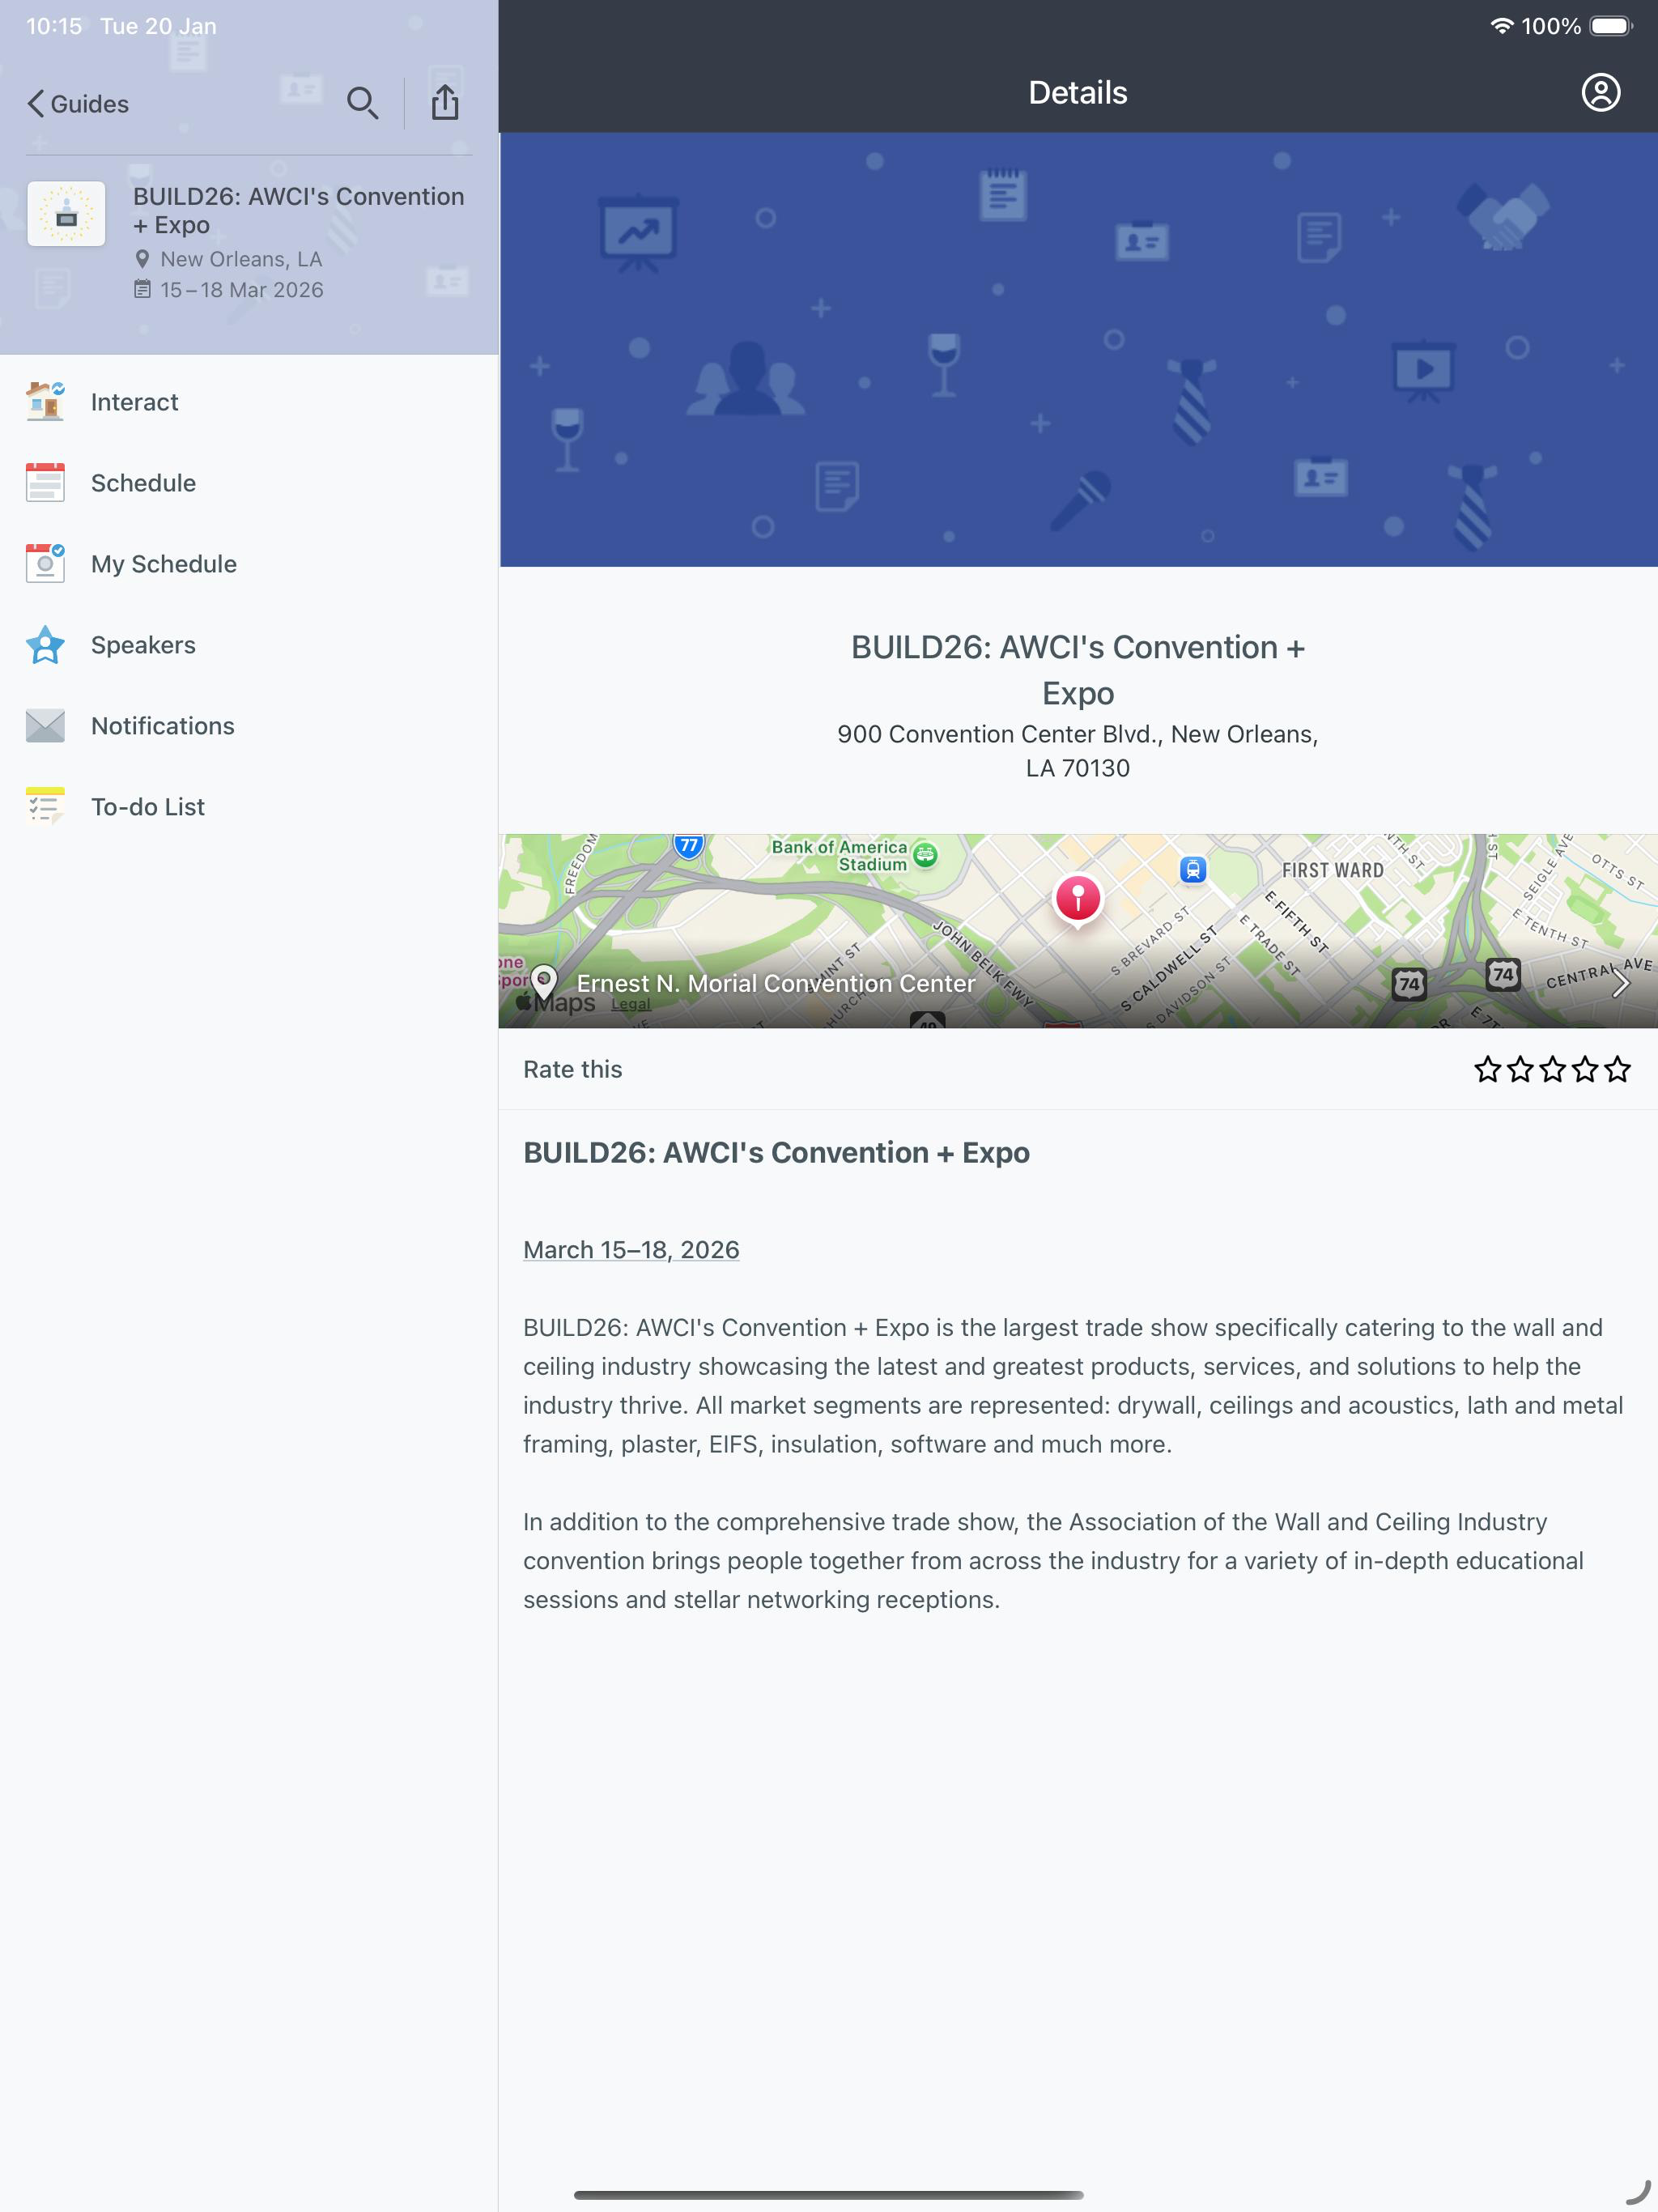The height and width of the screenshot is (2212, 1658).
Task: Open the Maps Legal link
Action: 630,1004
